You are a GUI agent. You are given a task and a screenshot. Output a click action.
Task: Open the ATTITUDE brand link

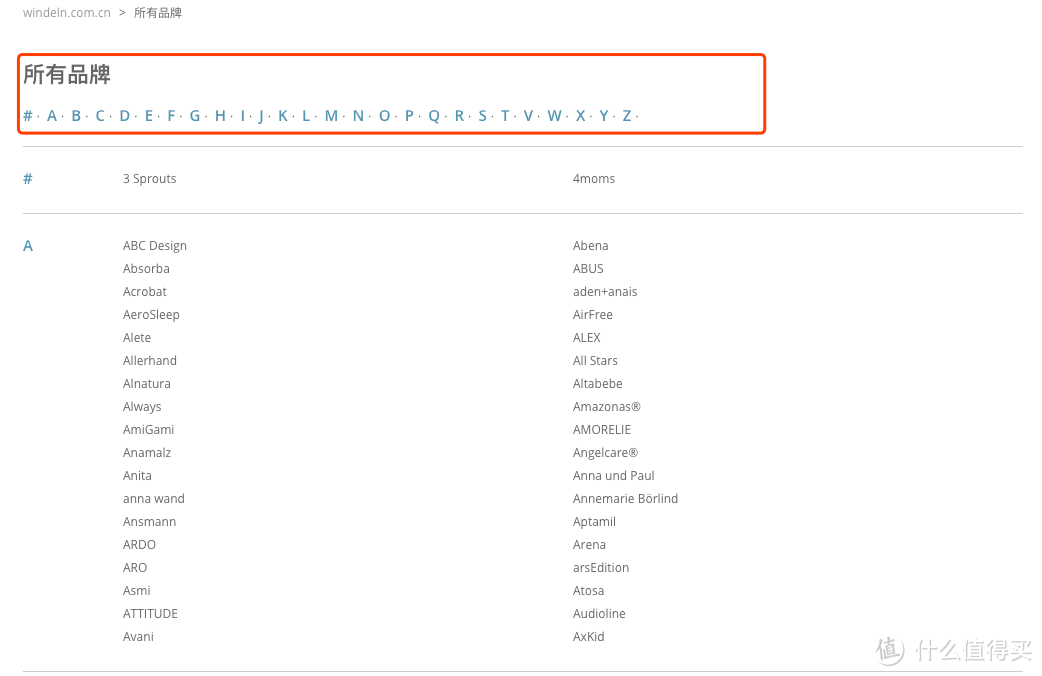[x=150, y=613]
